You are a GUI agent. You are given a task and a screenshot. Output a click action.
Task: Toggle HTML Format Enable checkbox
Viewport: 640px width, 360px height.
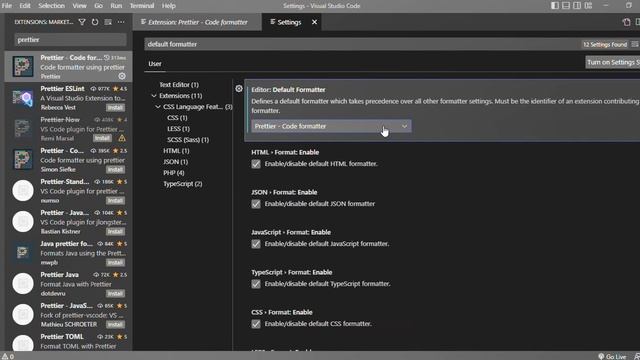click(x=256, y=164)
